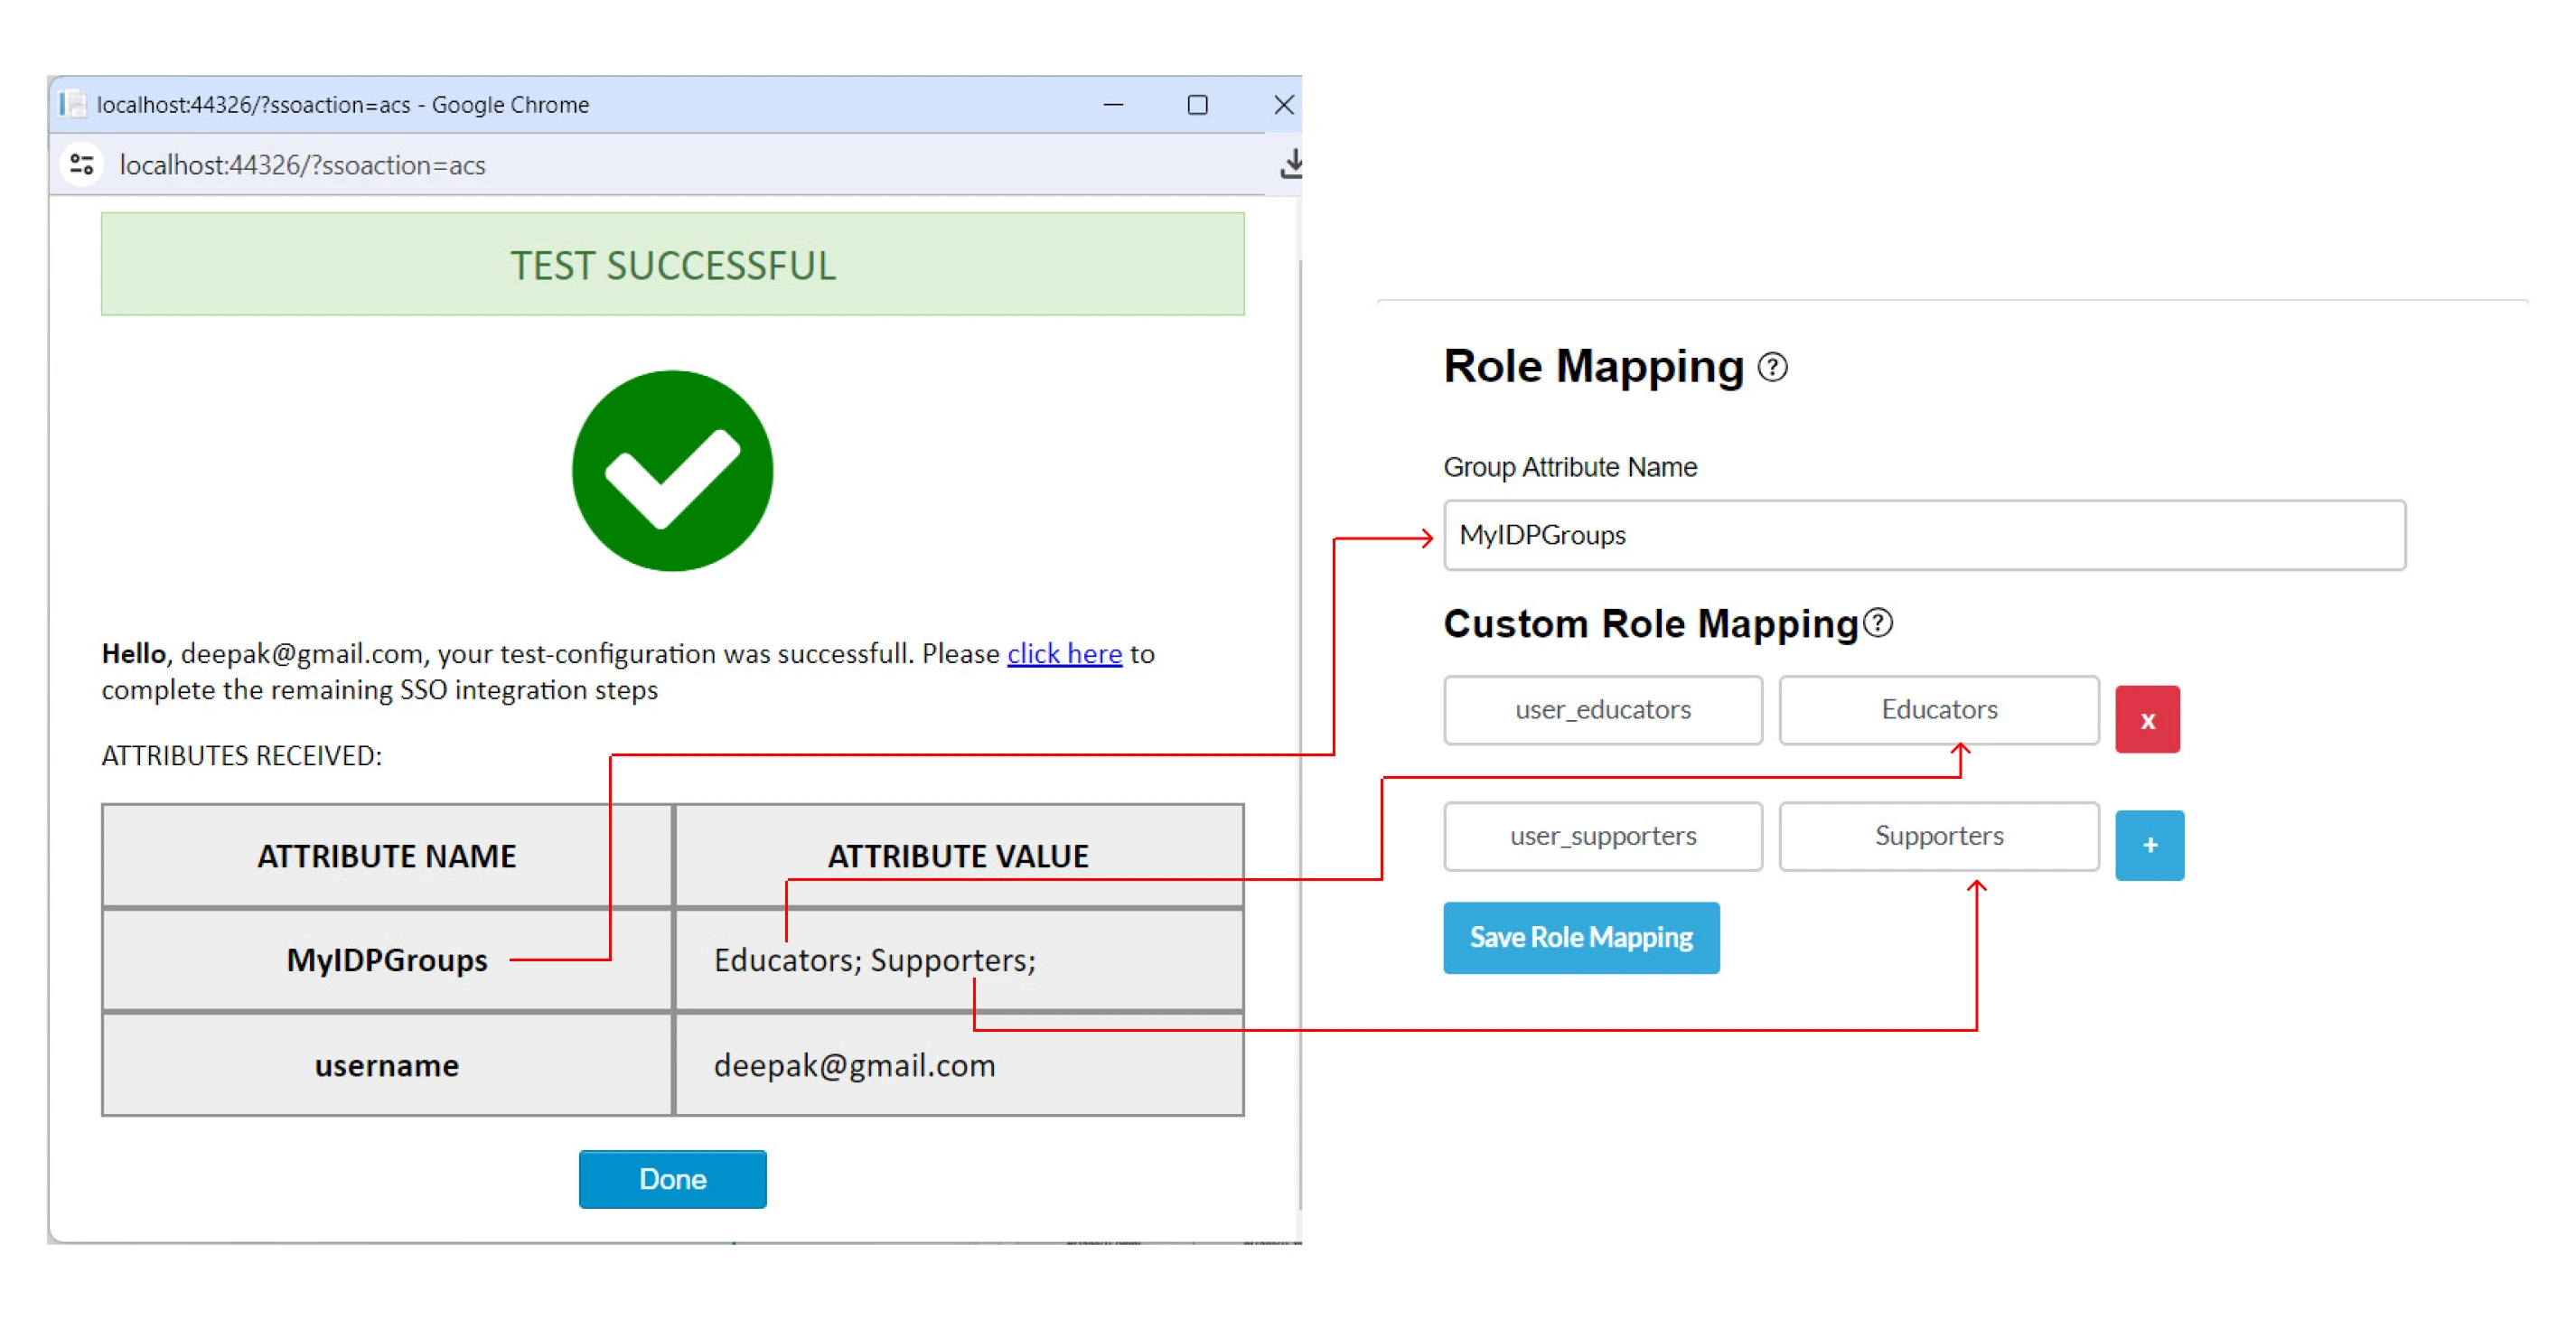The image size is (2576, 1320).
Task: Click the site settings icon in address bar
Action: [82, 164]
